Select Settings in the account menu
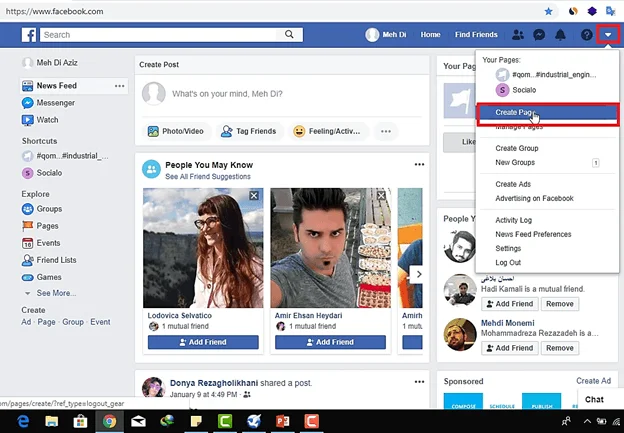 508,248
